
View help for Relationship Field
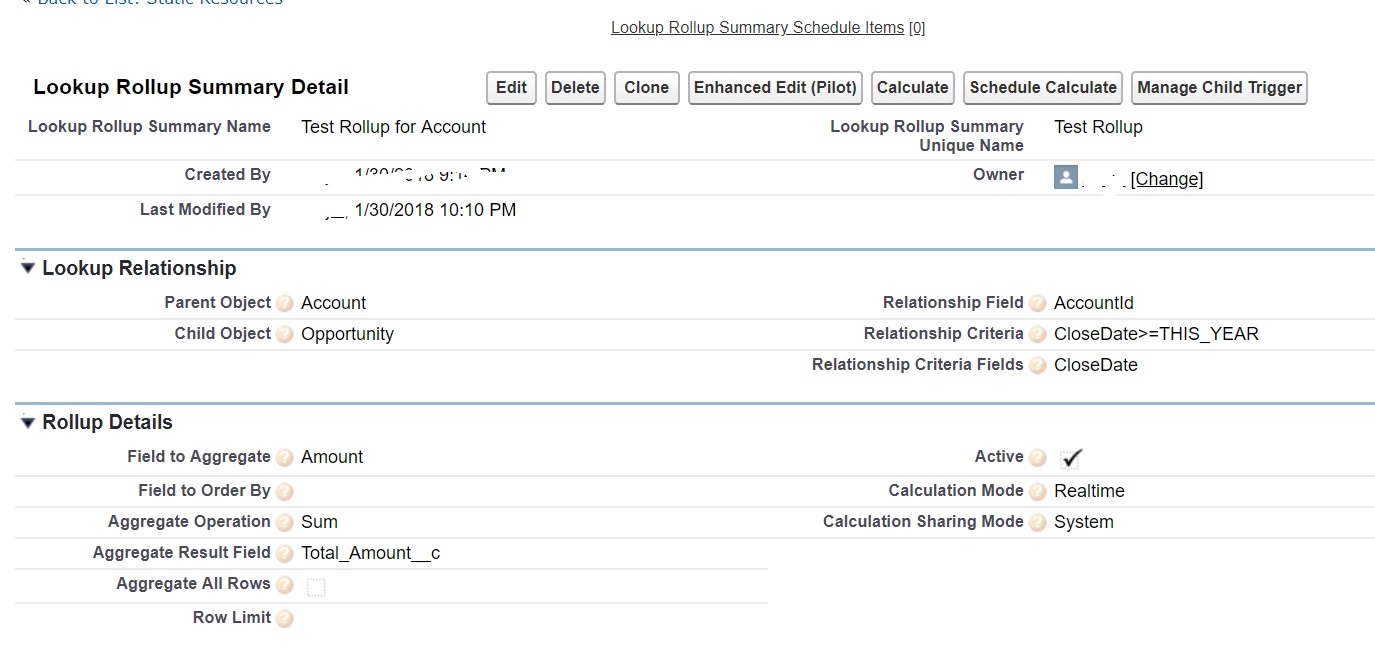1038,302
